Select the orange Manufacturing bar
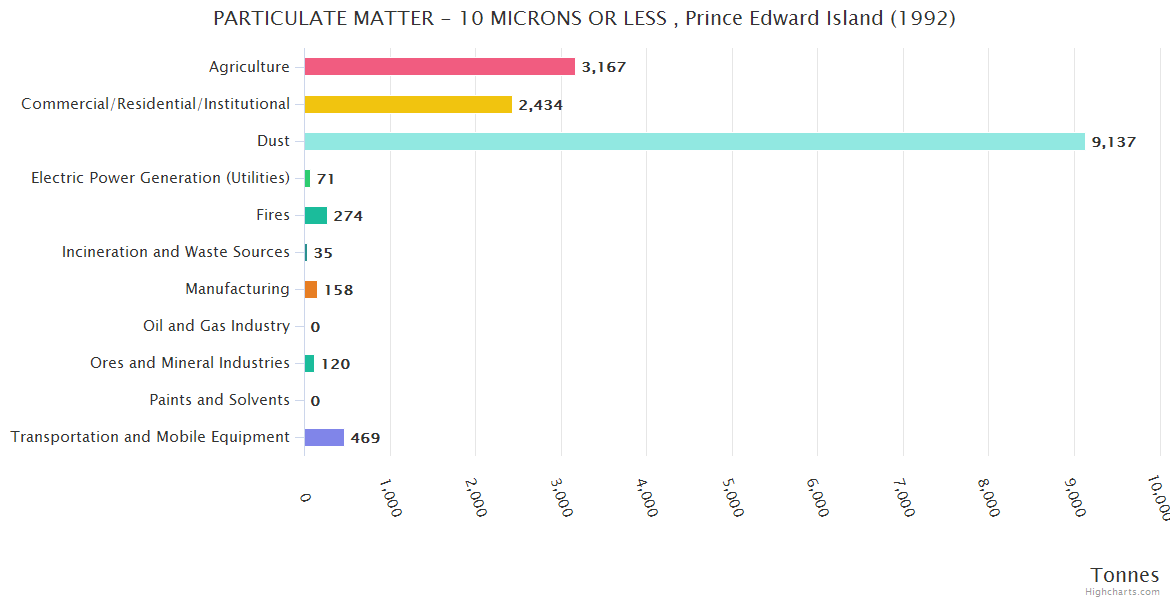The width and height of the screenshot is (1170, 600). point(311,289)
